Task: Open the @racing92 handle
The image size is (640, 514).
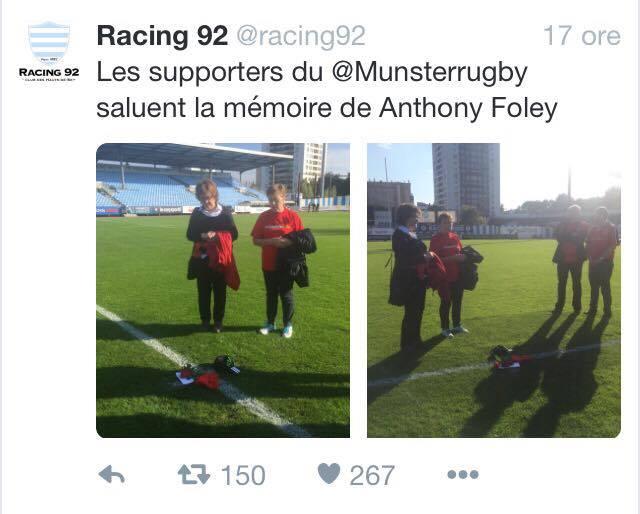Action: click(301, 37)
